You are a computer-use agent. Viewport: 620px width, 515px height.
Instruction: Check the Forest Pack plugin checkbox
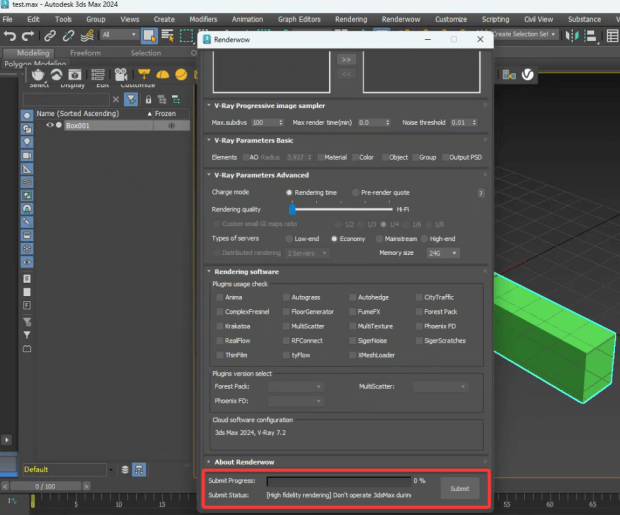tap(418, 312)
